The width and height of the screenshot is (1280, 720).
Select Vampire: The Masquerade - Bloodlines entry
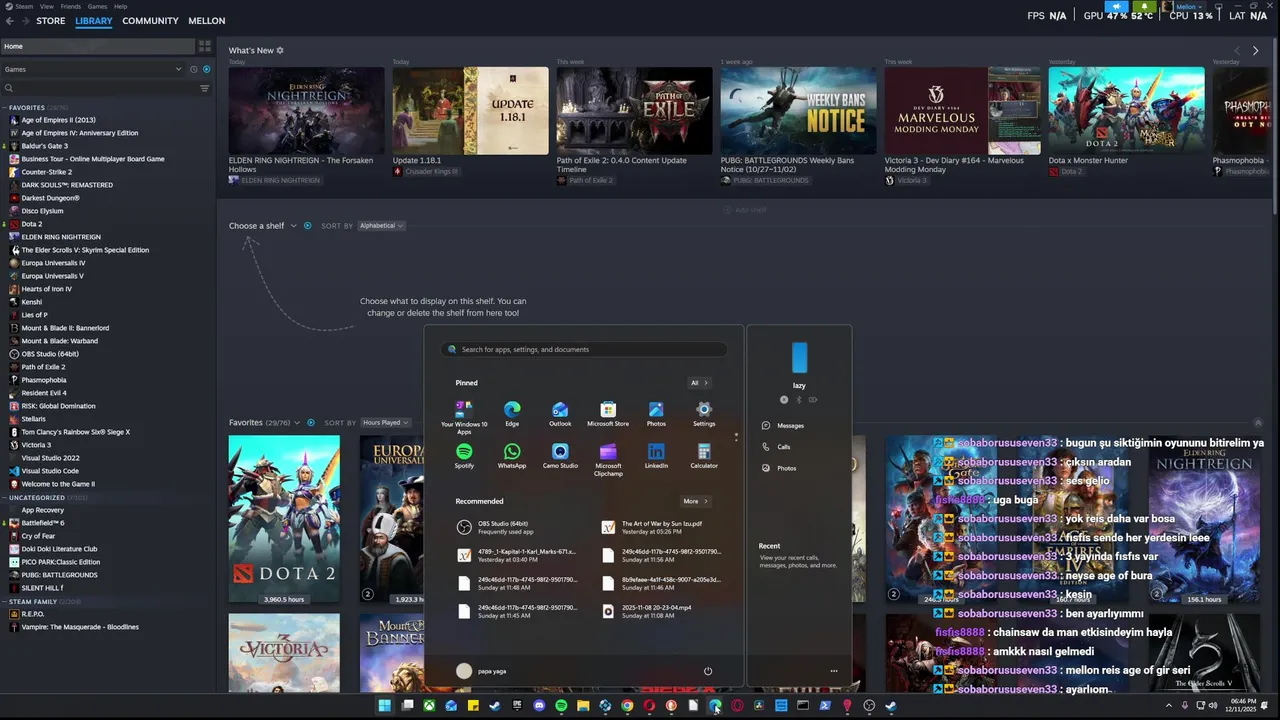coord(79,627)
